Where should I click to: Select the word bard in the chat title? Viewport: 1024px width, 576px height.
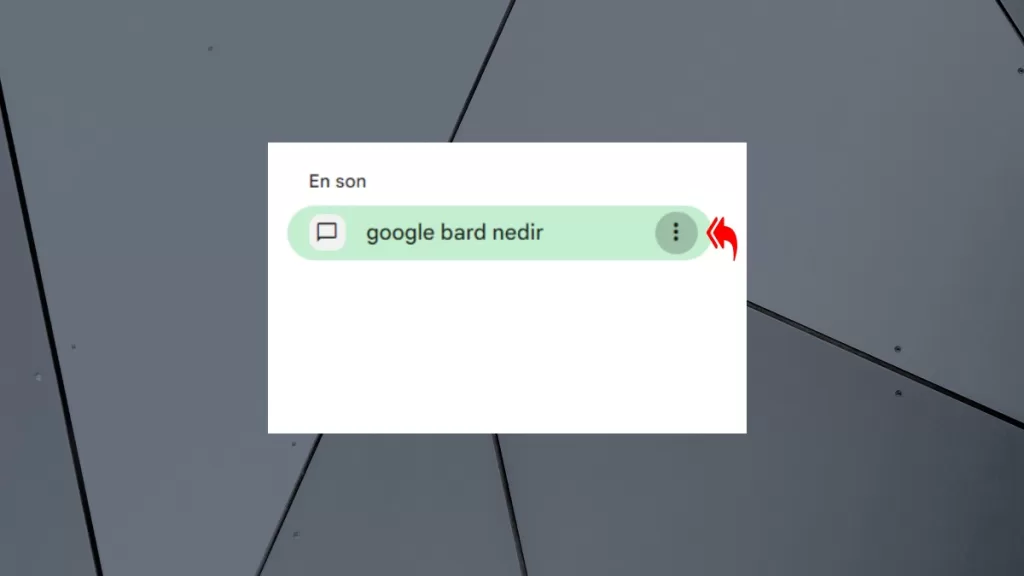[x=463, y=232]
